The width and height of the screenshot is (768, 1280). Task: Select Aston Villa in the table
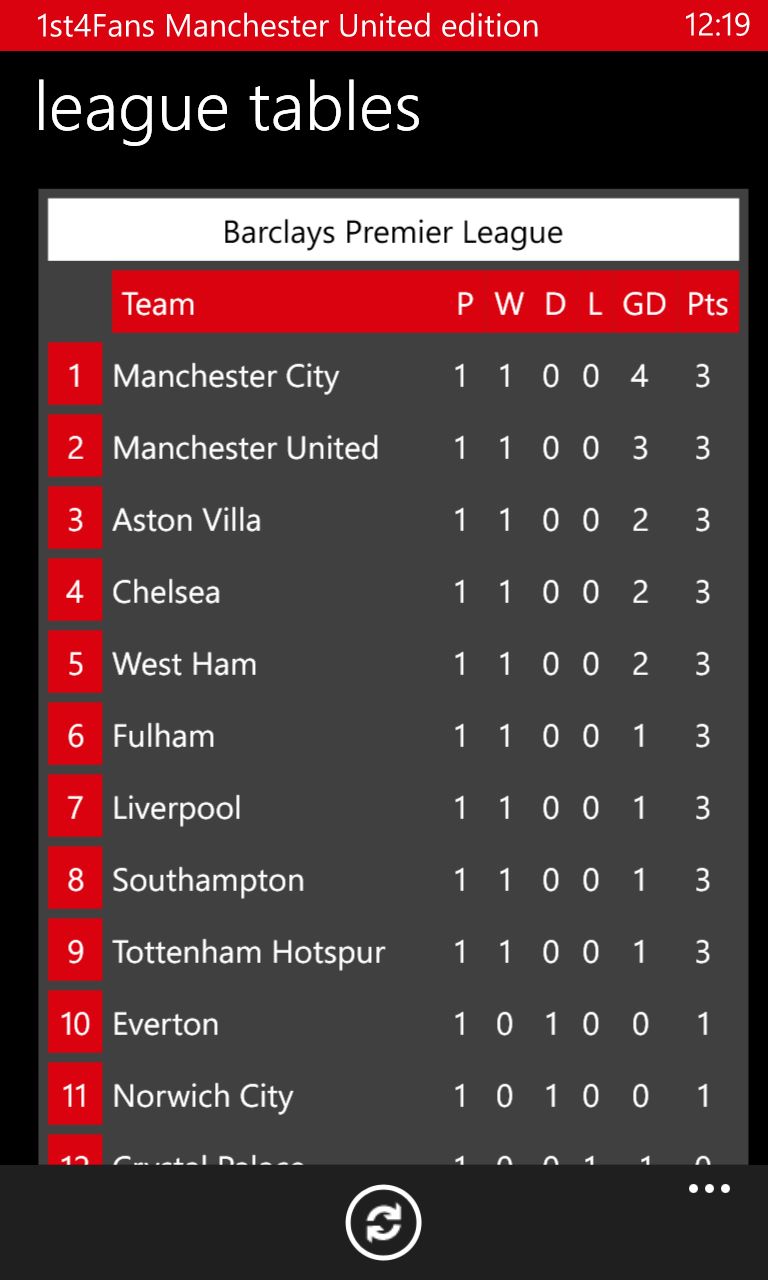click(187, 520)
